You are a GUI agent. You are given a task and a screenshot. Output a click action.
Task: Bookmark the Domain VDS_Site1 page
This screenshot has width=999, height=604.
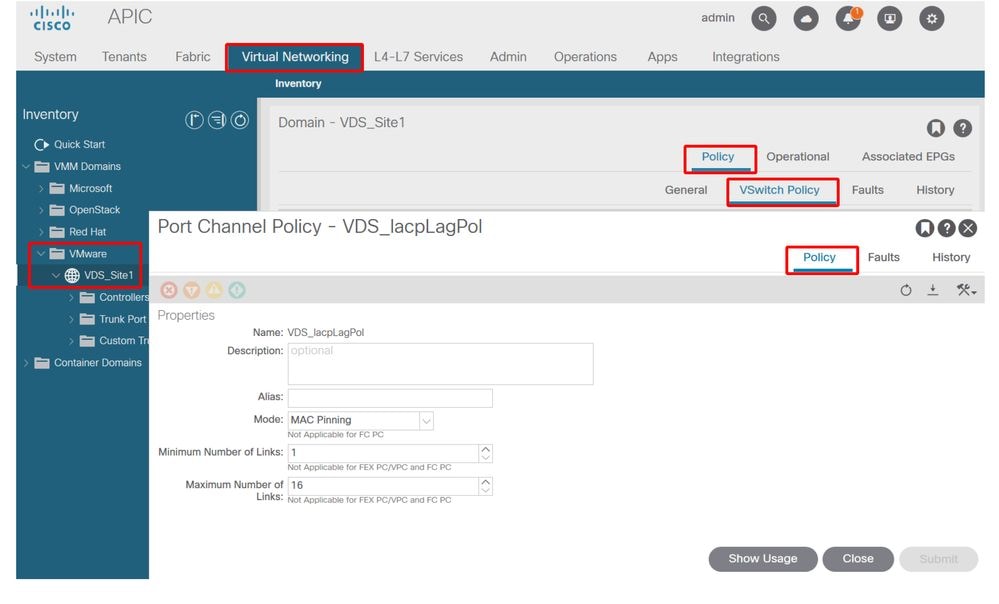click(x=935, y=128)
